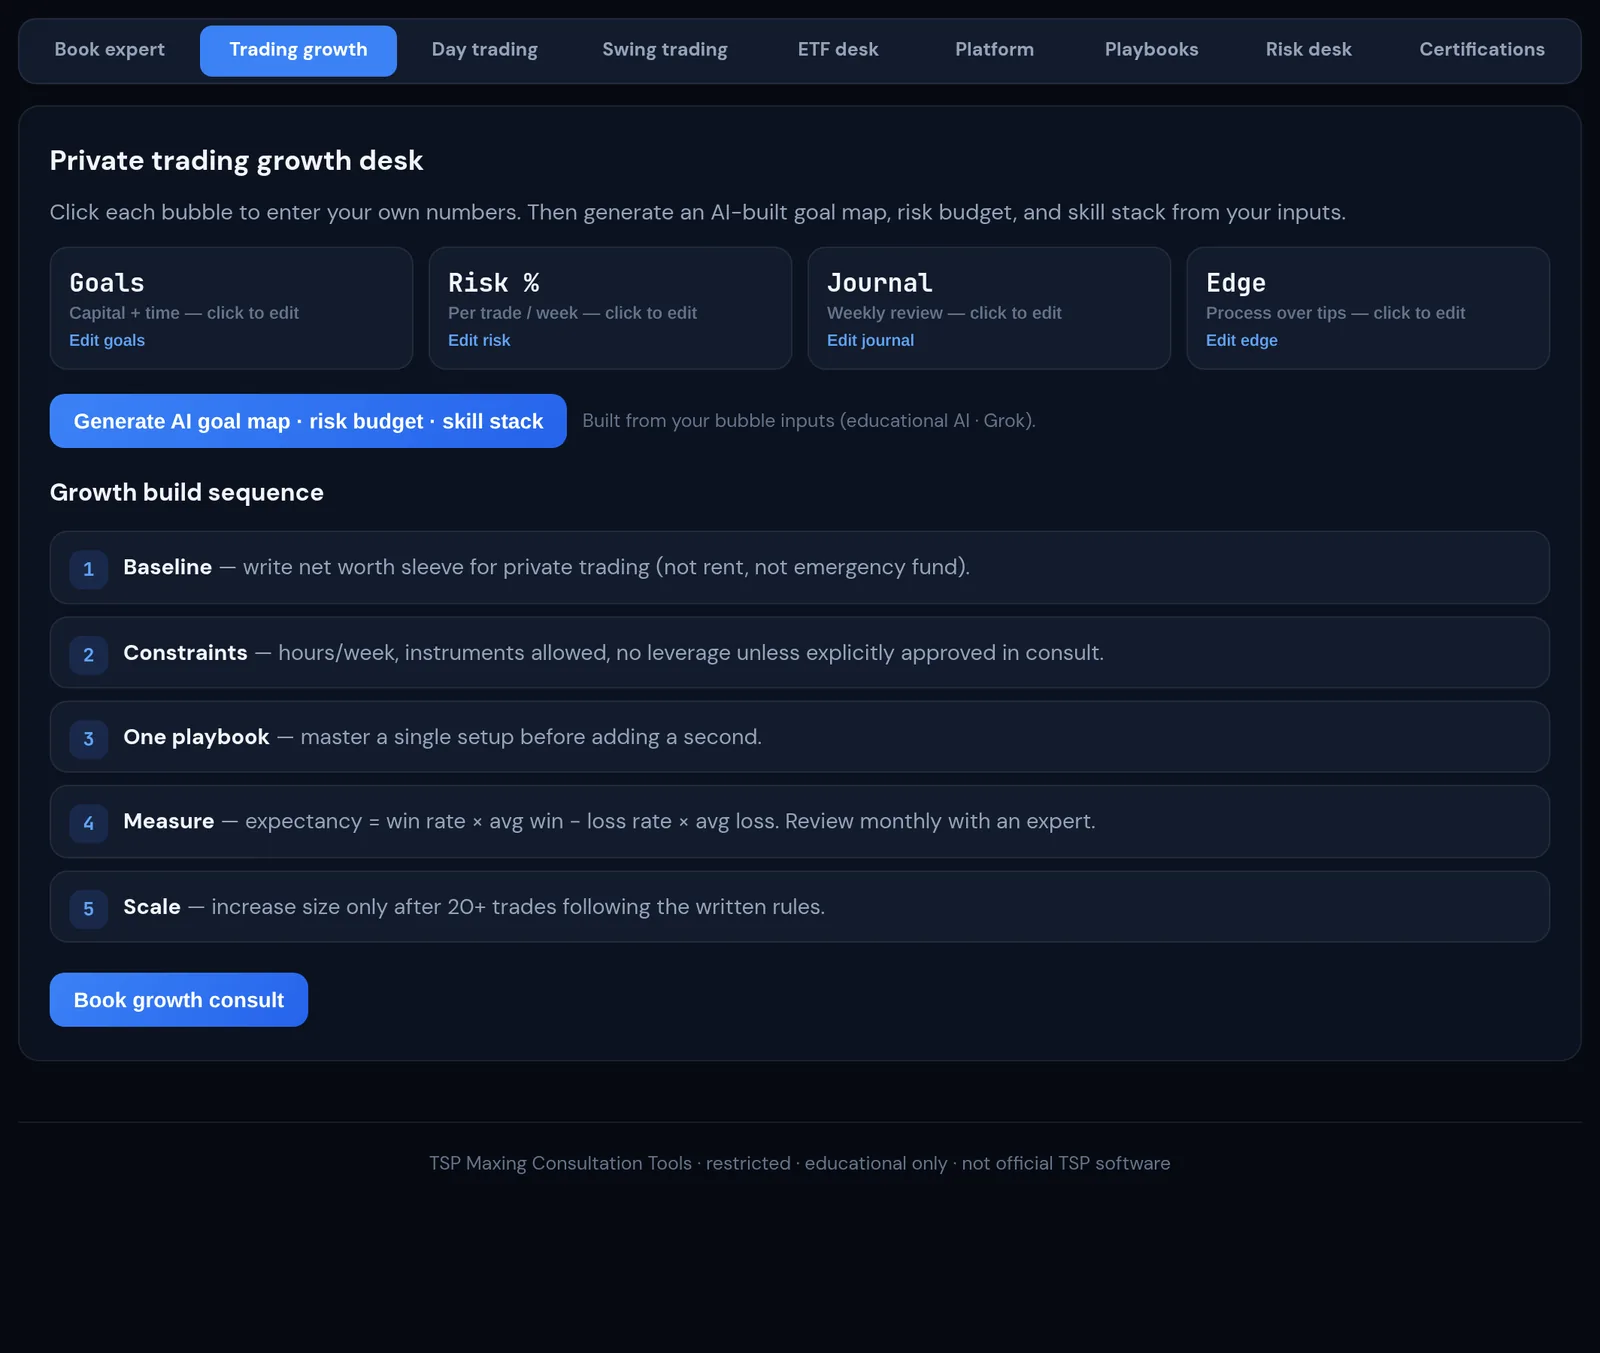
Task: Click the 'Capital + time — click to edit' text
Action: (x=184, y=313)
